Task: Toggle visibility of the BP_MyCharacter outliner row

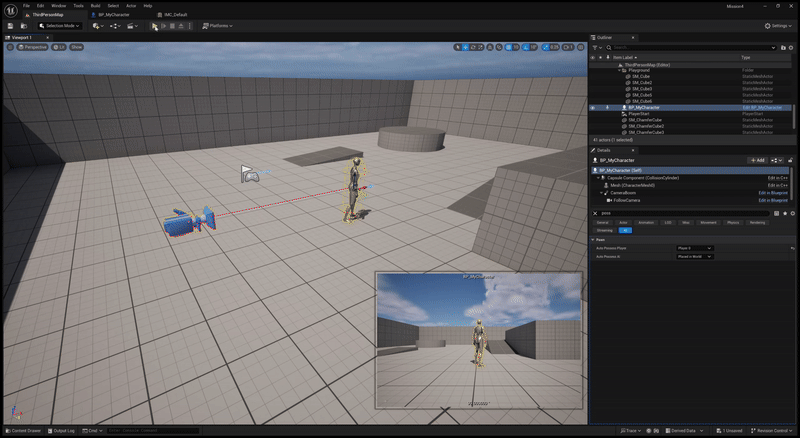Action: click(x=592, y=108)
